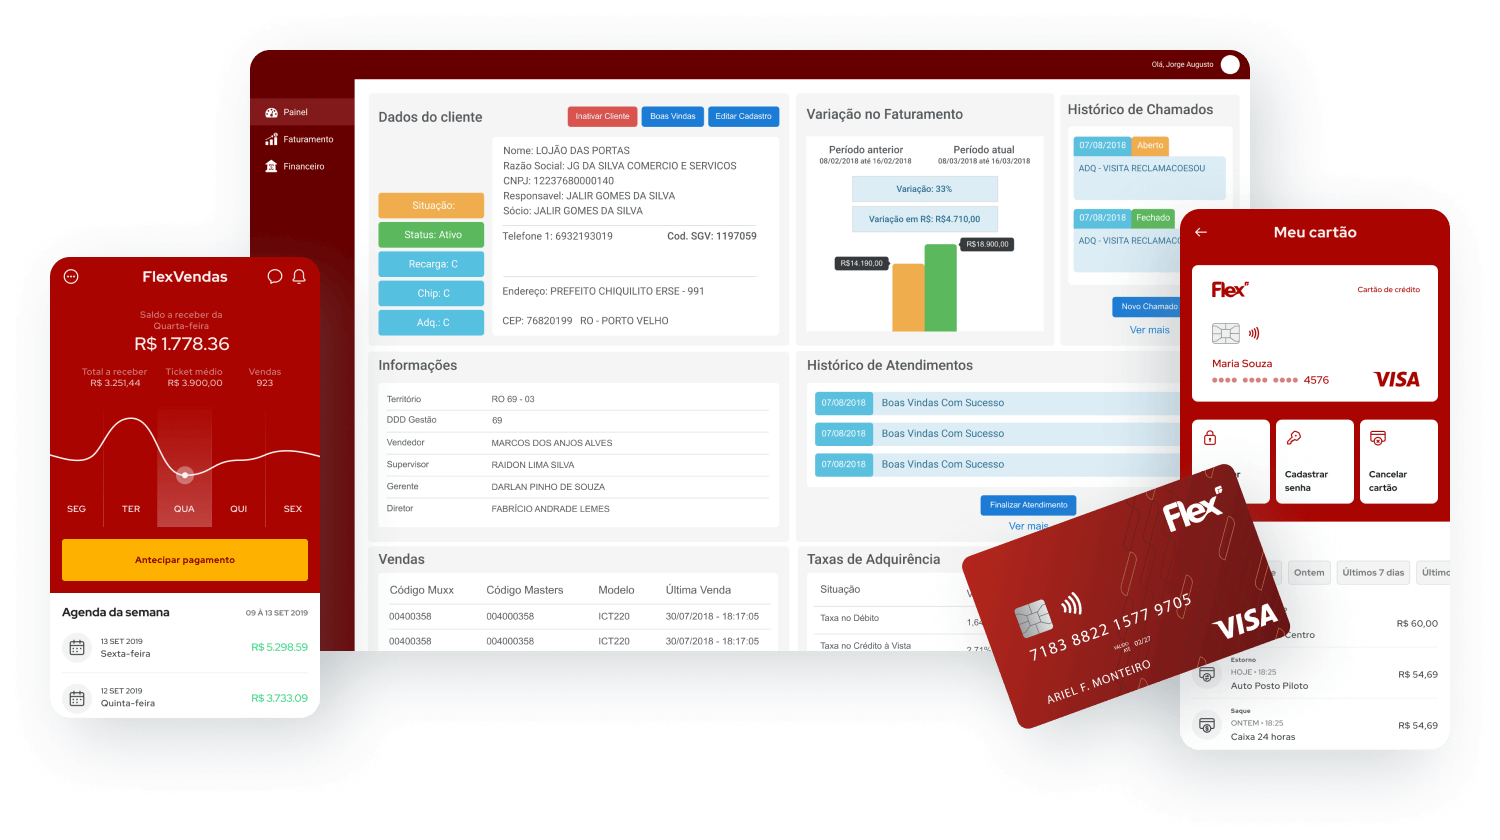This screenshot has width=1500, height=840.
Task: Click the padlock icon card tile
Action: click(x=1210, y=438)
